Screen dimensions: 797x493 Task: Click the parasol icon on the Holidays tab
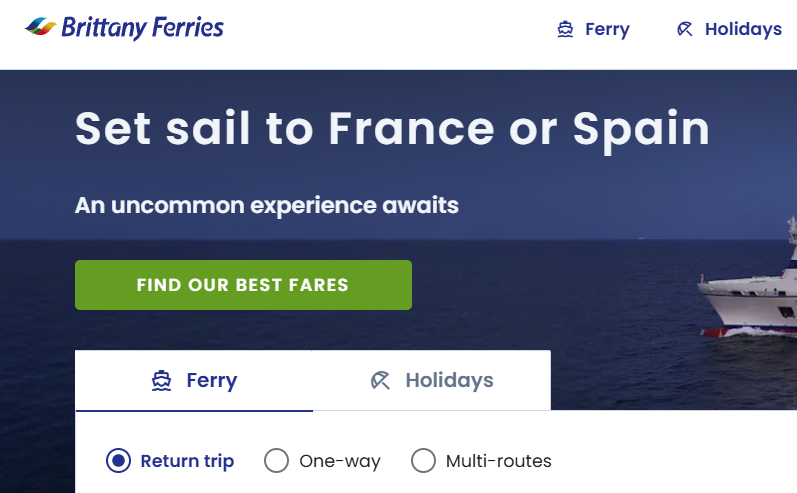(x=380, y=381)
